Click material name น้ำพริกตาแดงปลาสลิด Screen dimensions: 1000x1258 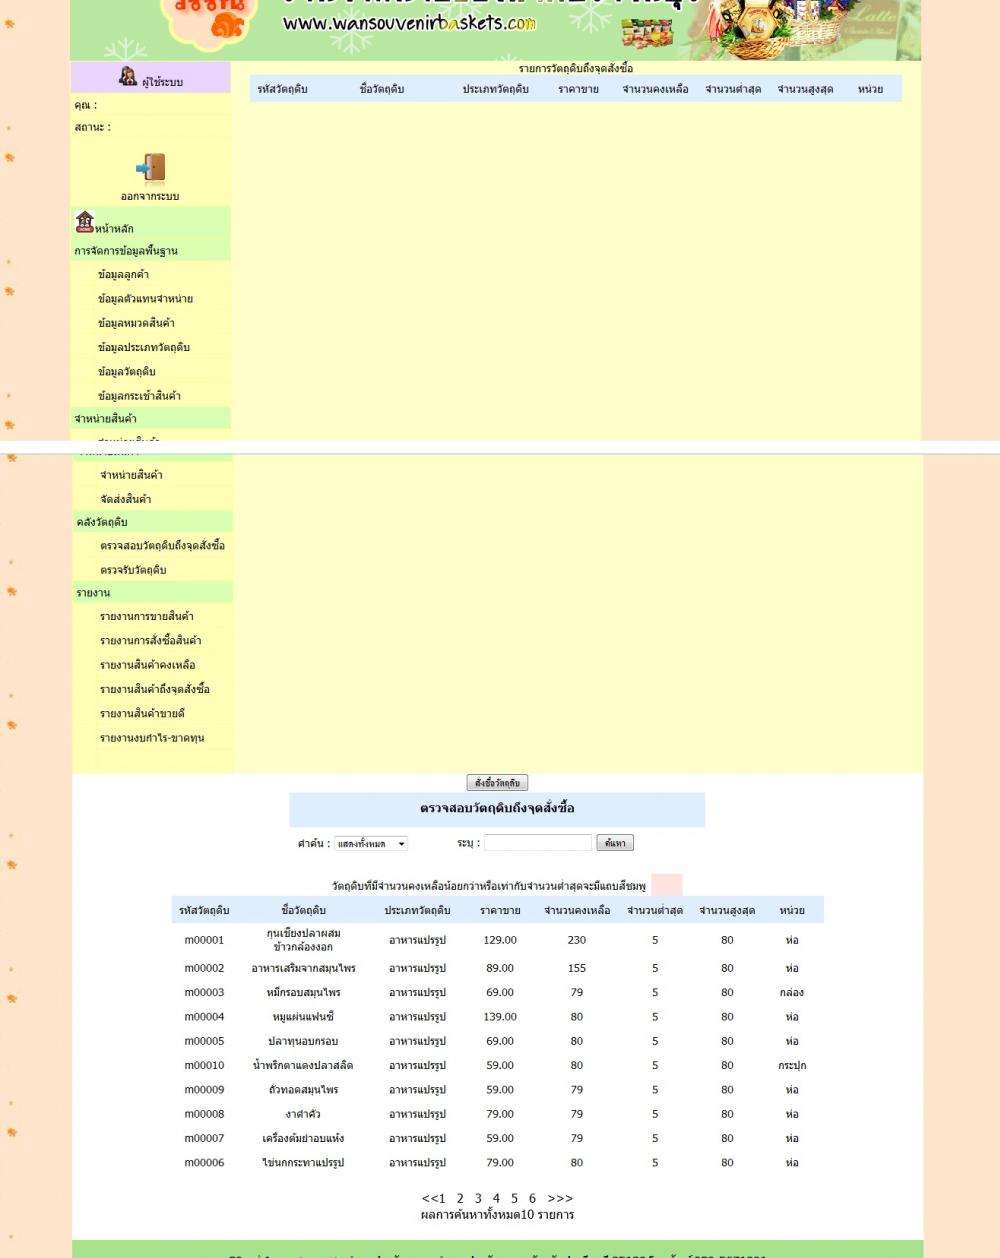[x=303, y=1065]
